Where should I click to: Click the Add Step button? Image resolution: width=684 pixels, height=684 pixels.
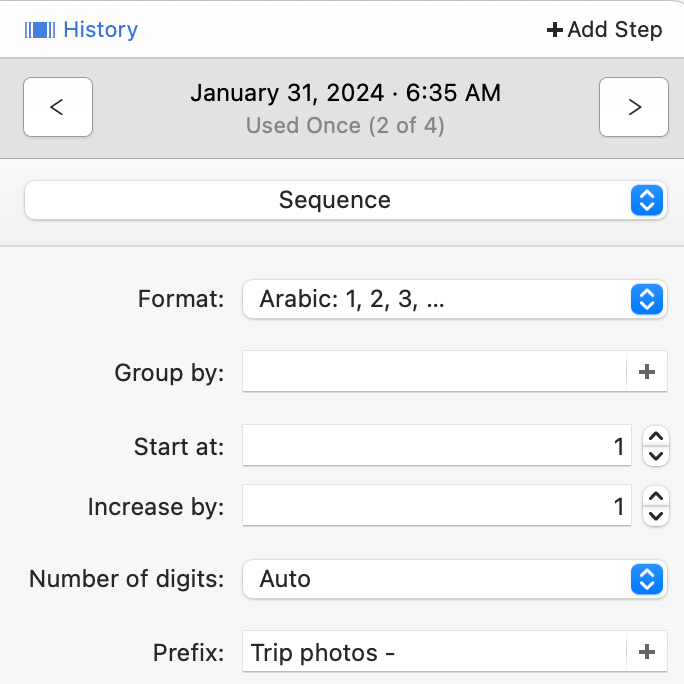(605, 30)
